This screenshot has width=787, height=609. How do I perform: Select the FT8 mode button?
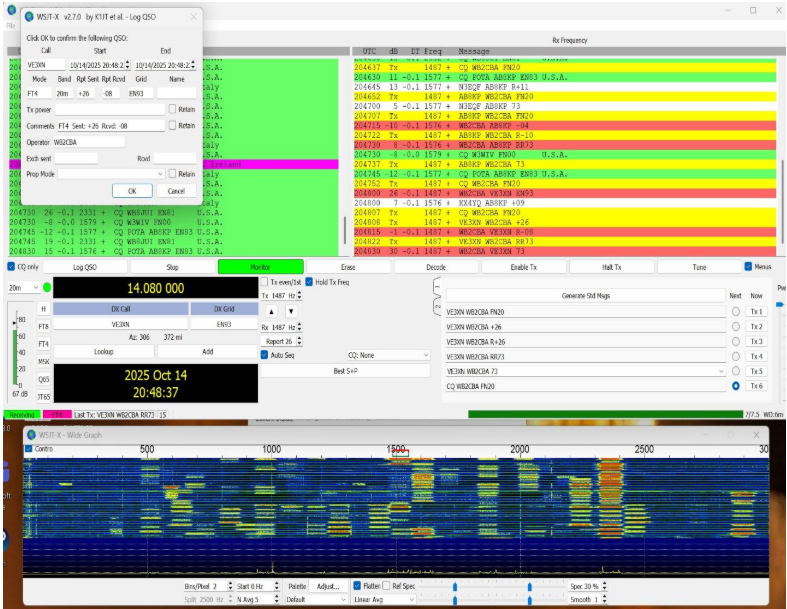point(43,326)
